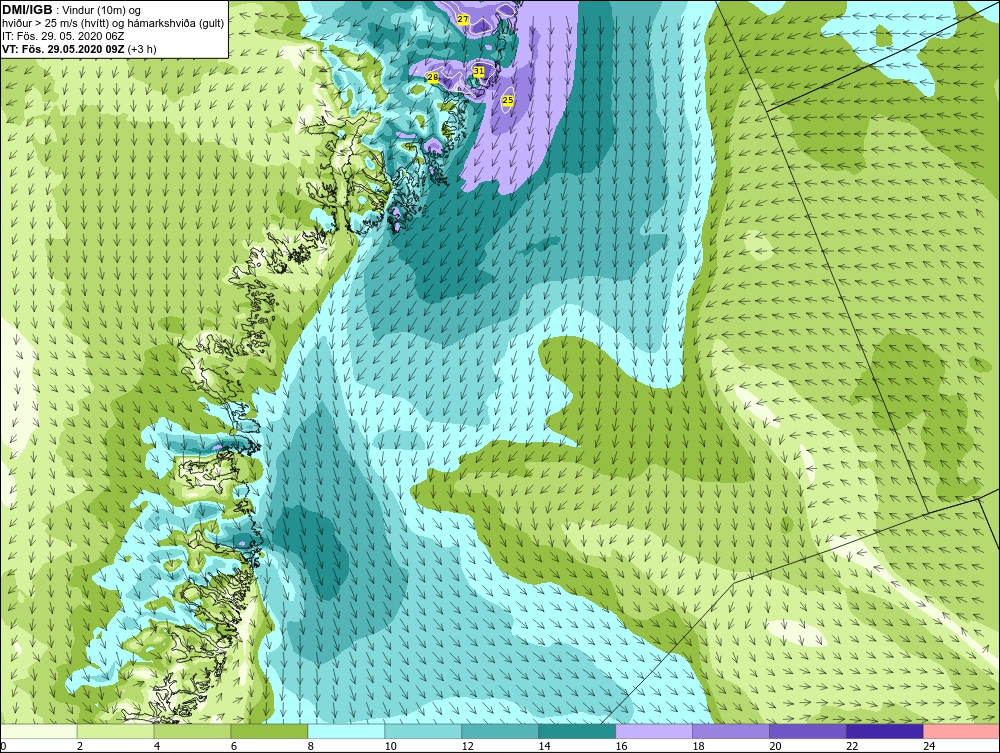This screenshot has width=1000, height=753.
Task: Select the 'DMI/IGB : Vindur (10m) og' title line
Action: [72, 10]
